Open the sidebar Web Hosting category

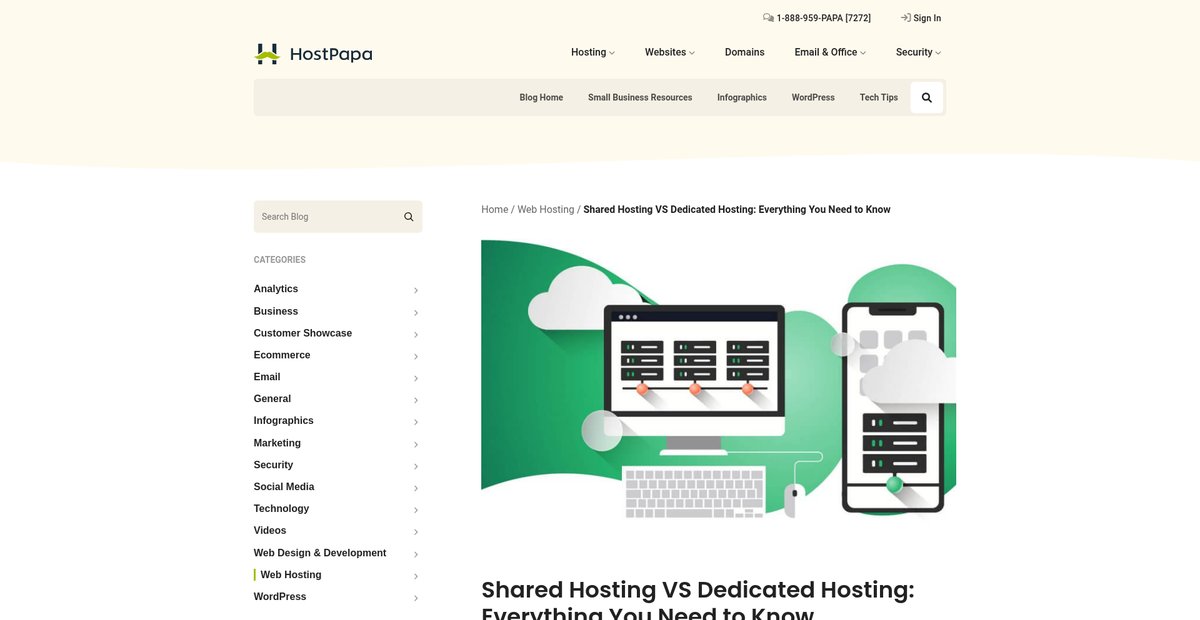click(x=291, y=575)
